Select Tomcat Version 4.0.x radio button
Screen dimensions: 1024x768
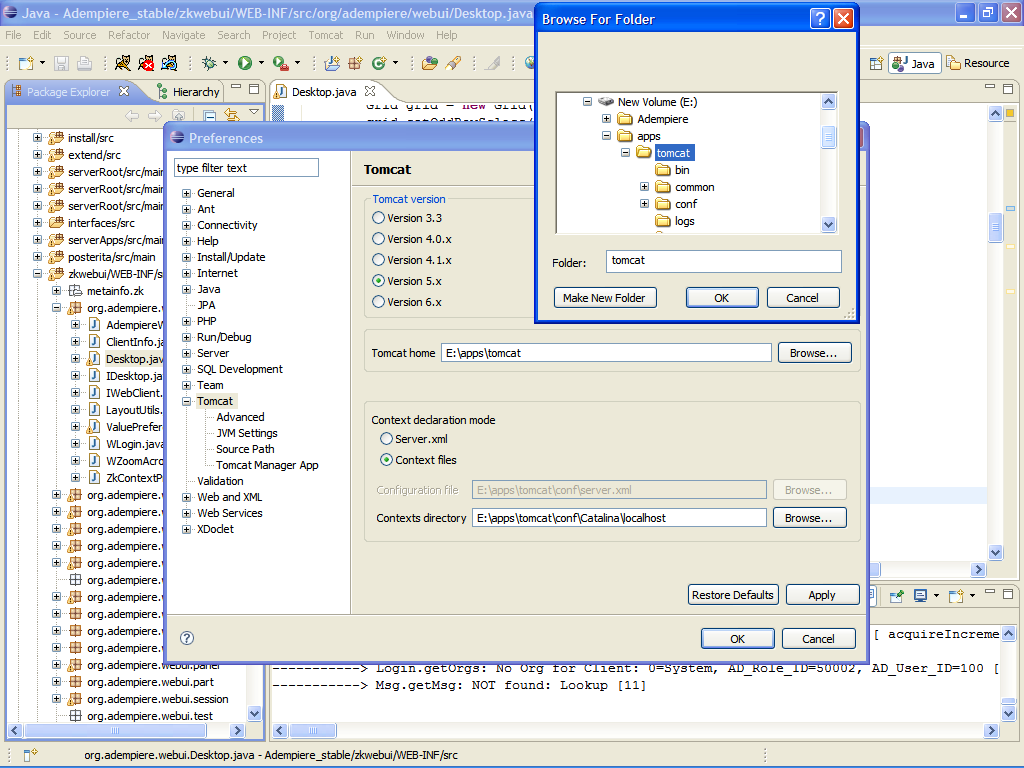(378, 238)
